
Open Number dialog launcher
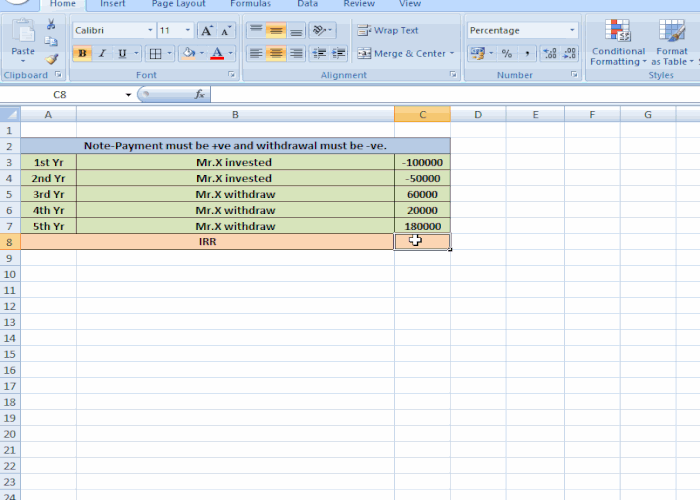point(574,75)
